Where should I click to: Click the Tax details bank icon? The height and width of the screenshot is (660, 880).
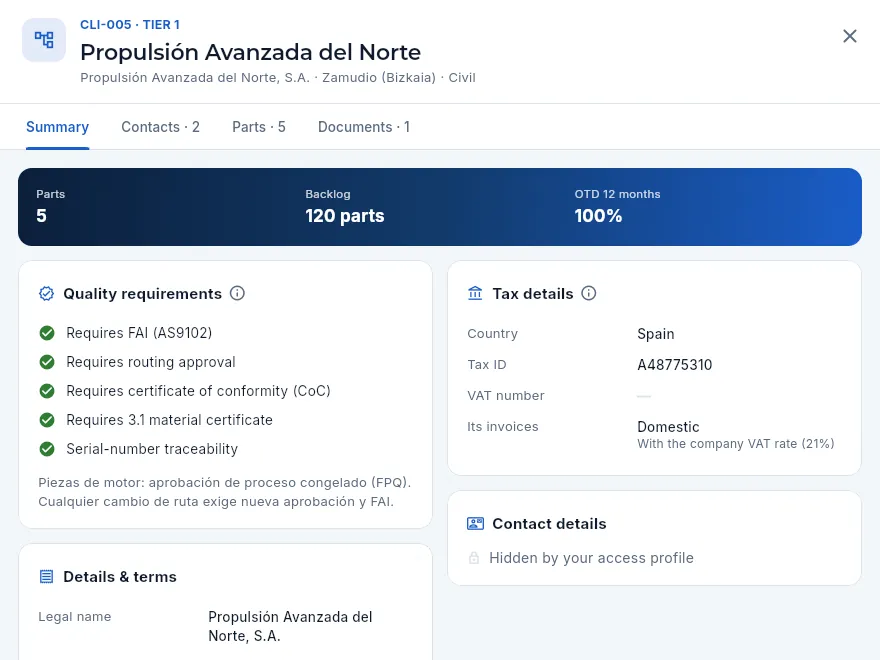click(x=475, y=294)
